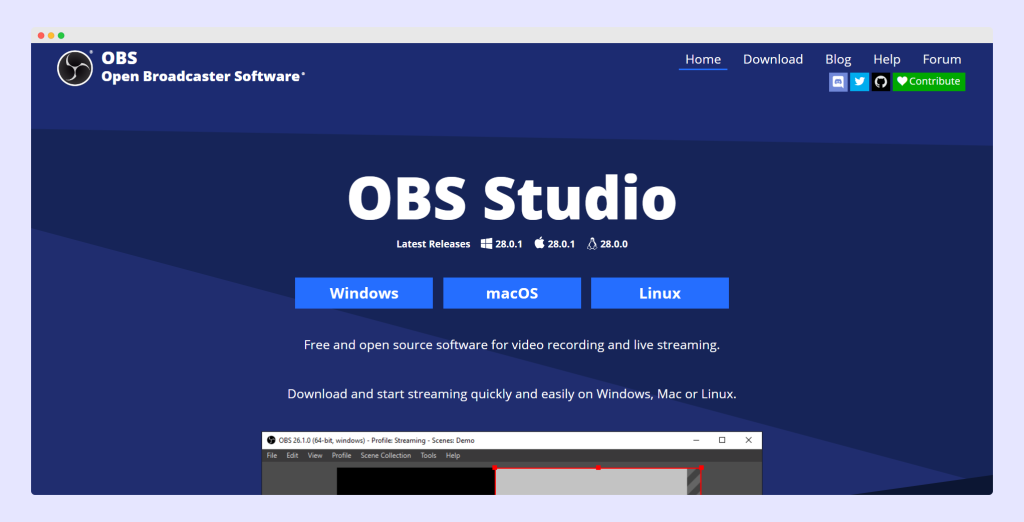The image size is (1024, 522).
Task: Open the Blog nav item
Action: click(838, 59)
